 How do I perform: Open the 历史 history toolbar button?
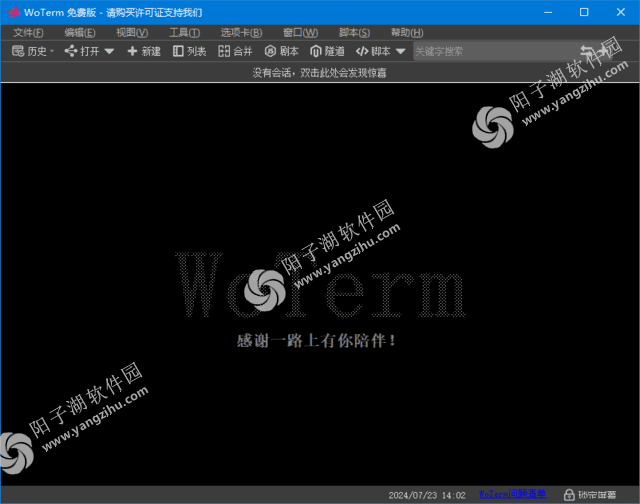click(x=33, y=51)
